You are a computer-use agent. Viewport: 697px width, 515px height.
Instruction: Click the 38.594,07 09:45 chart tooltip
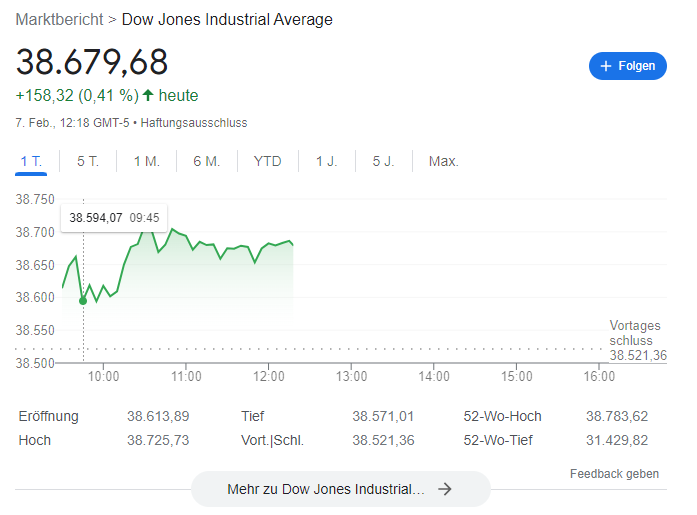click(x=114, y=218)
